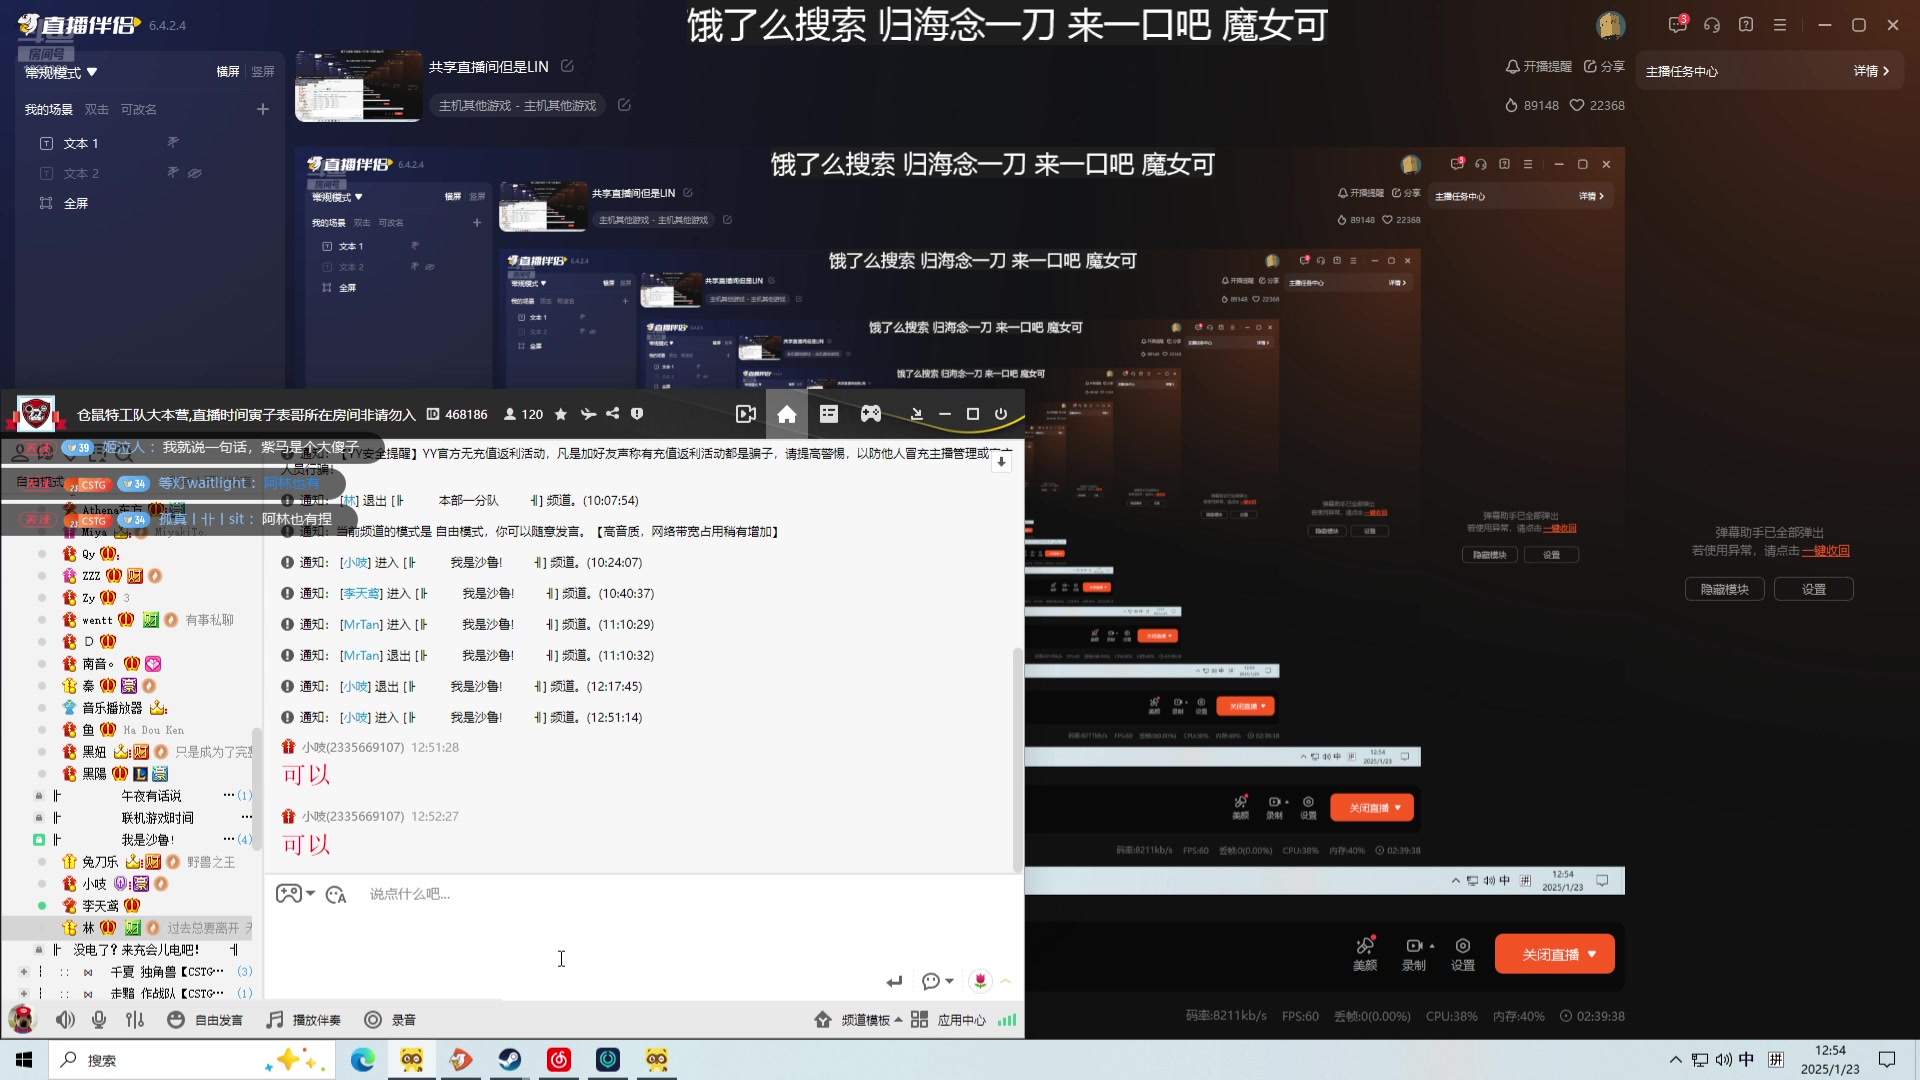Send message with enter arrow icon
Screen dimensions: 1920x1080
(x=894, y=981)
